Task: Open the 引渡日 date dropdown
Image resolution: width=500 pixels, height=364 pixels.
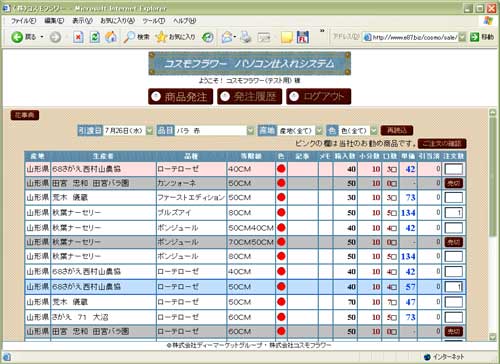Action: click(150, 131)
